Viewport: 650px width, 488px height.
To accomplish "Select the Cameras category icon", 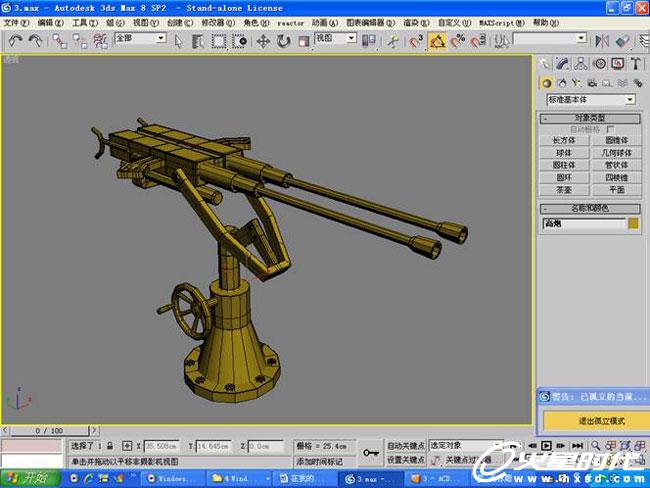I will point(592,83).
